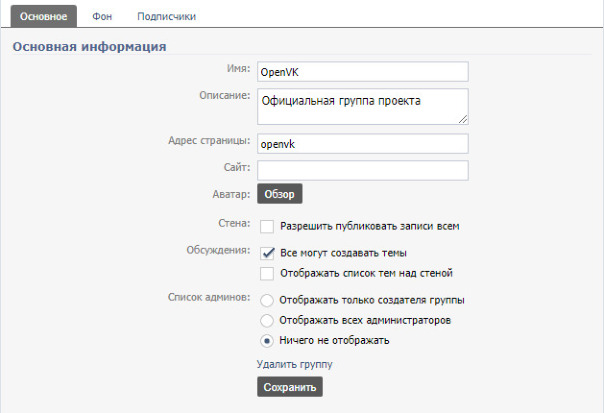Click the Имя input field
The height and width of the screenshot is (413, 604).
[x=362, y=72]
